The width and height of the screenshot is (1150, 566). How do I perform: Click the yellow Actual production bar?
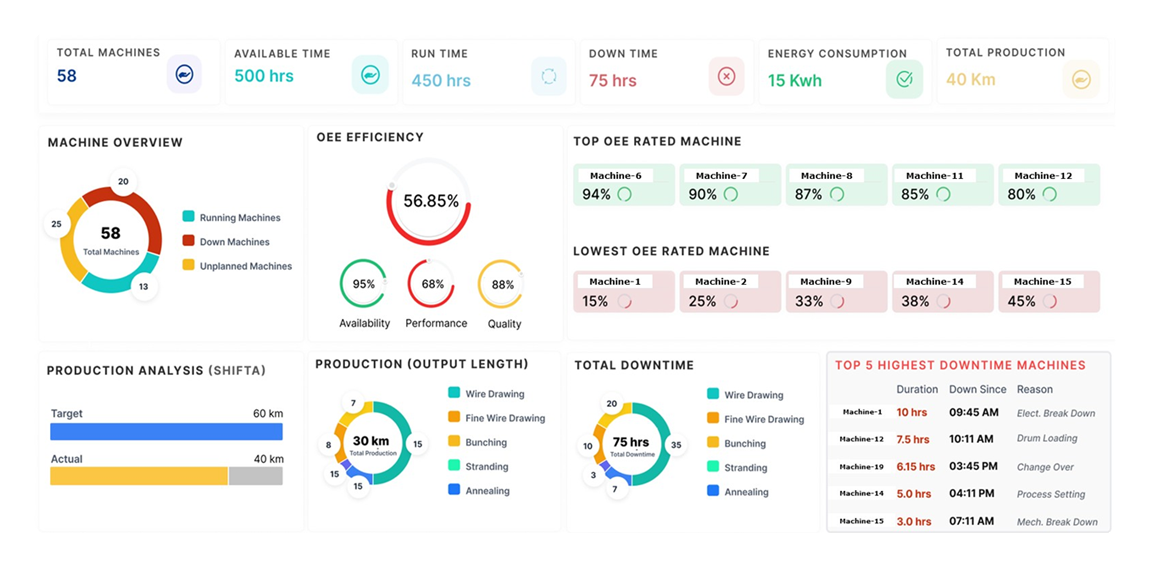click(x=139, y=476)
